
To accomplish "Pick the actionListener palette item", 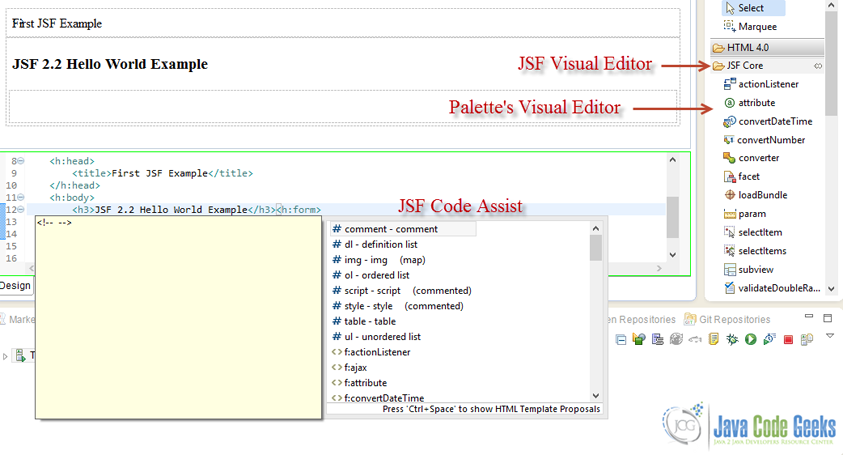I will click(761, 84).
